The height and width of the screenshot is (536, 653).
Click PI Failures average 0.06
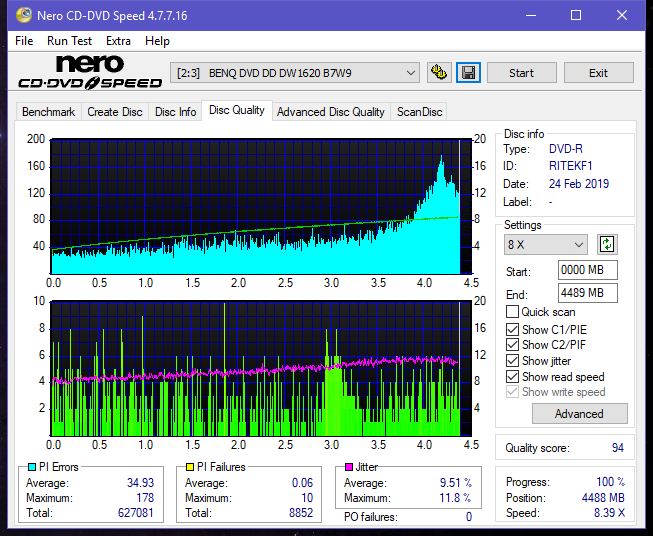(302, 483)
